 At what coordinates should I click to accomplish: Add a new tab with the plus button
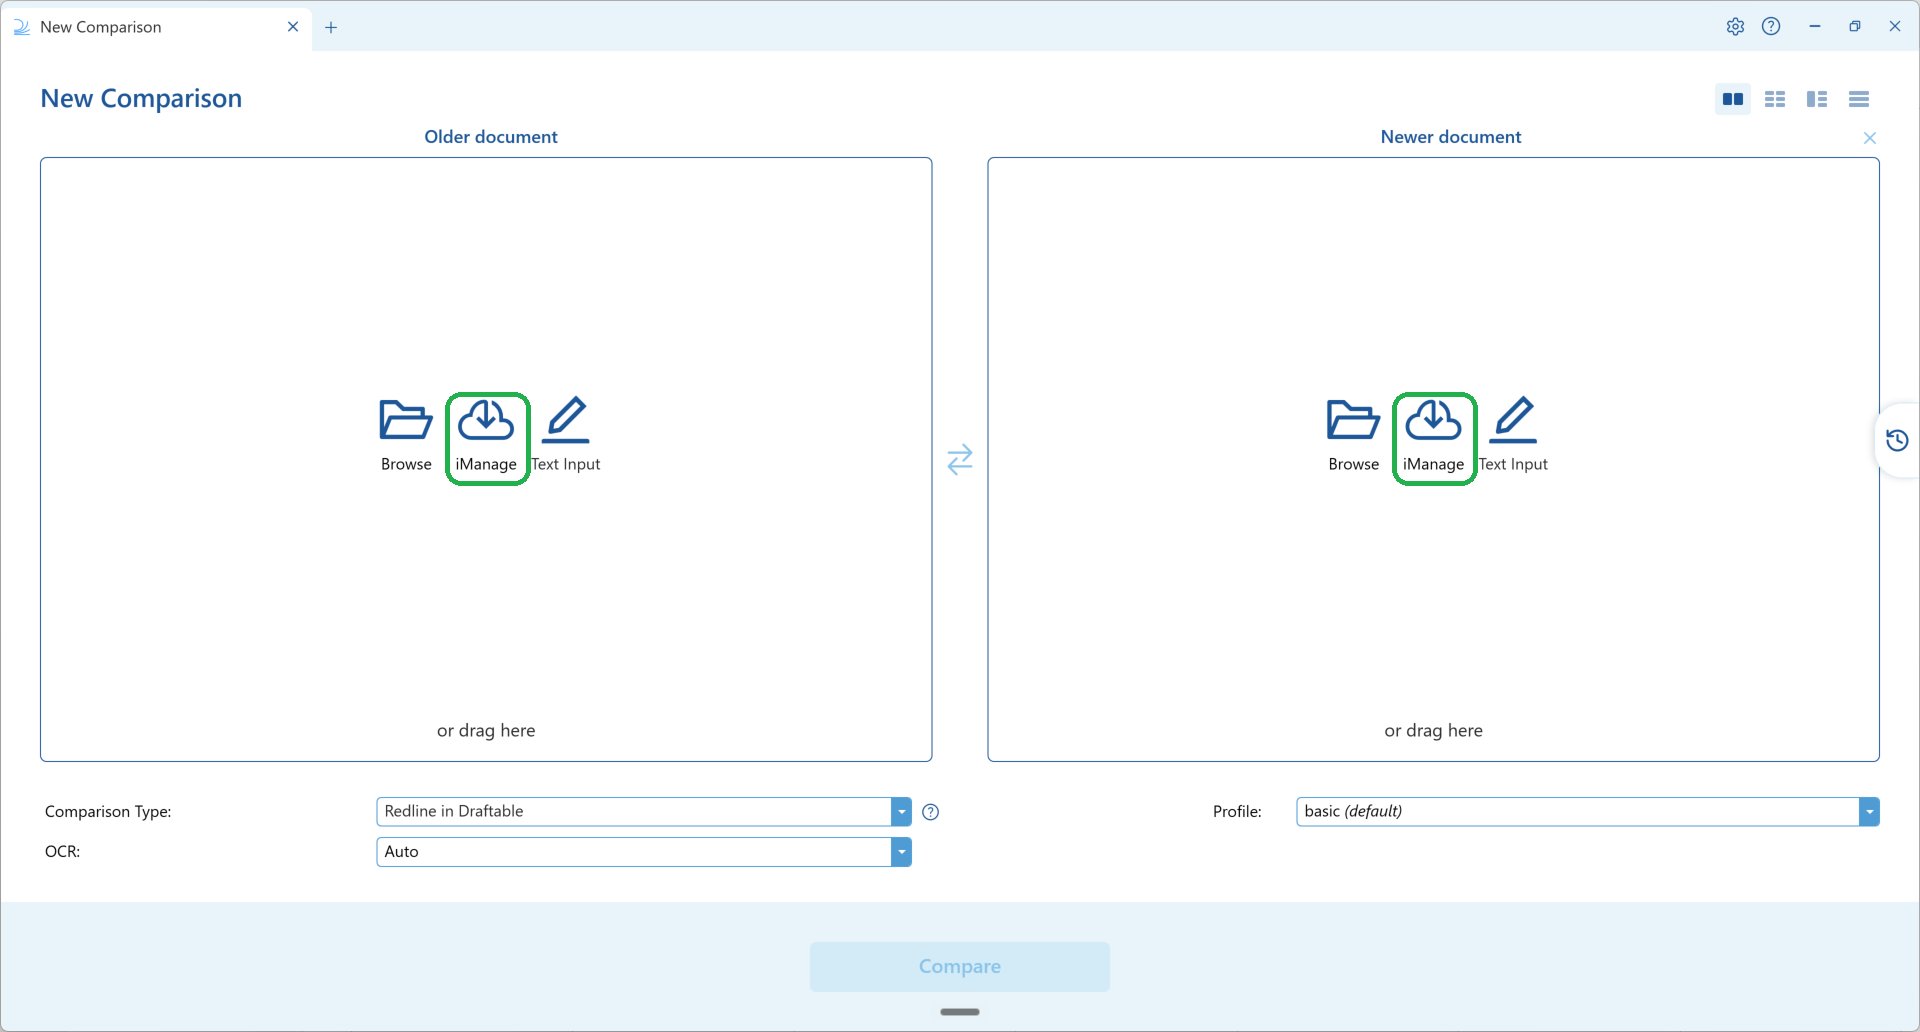[331, 27]
